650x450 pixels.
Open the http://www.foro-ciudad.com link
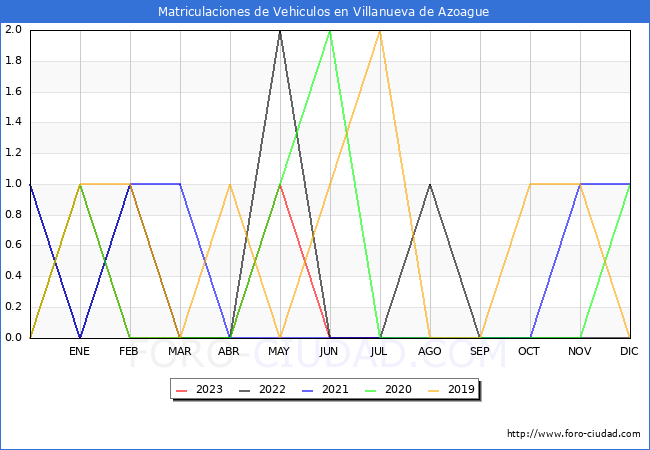point(574,434)
